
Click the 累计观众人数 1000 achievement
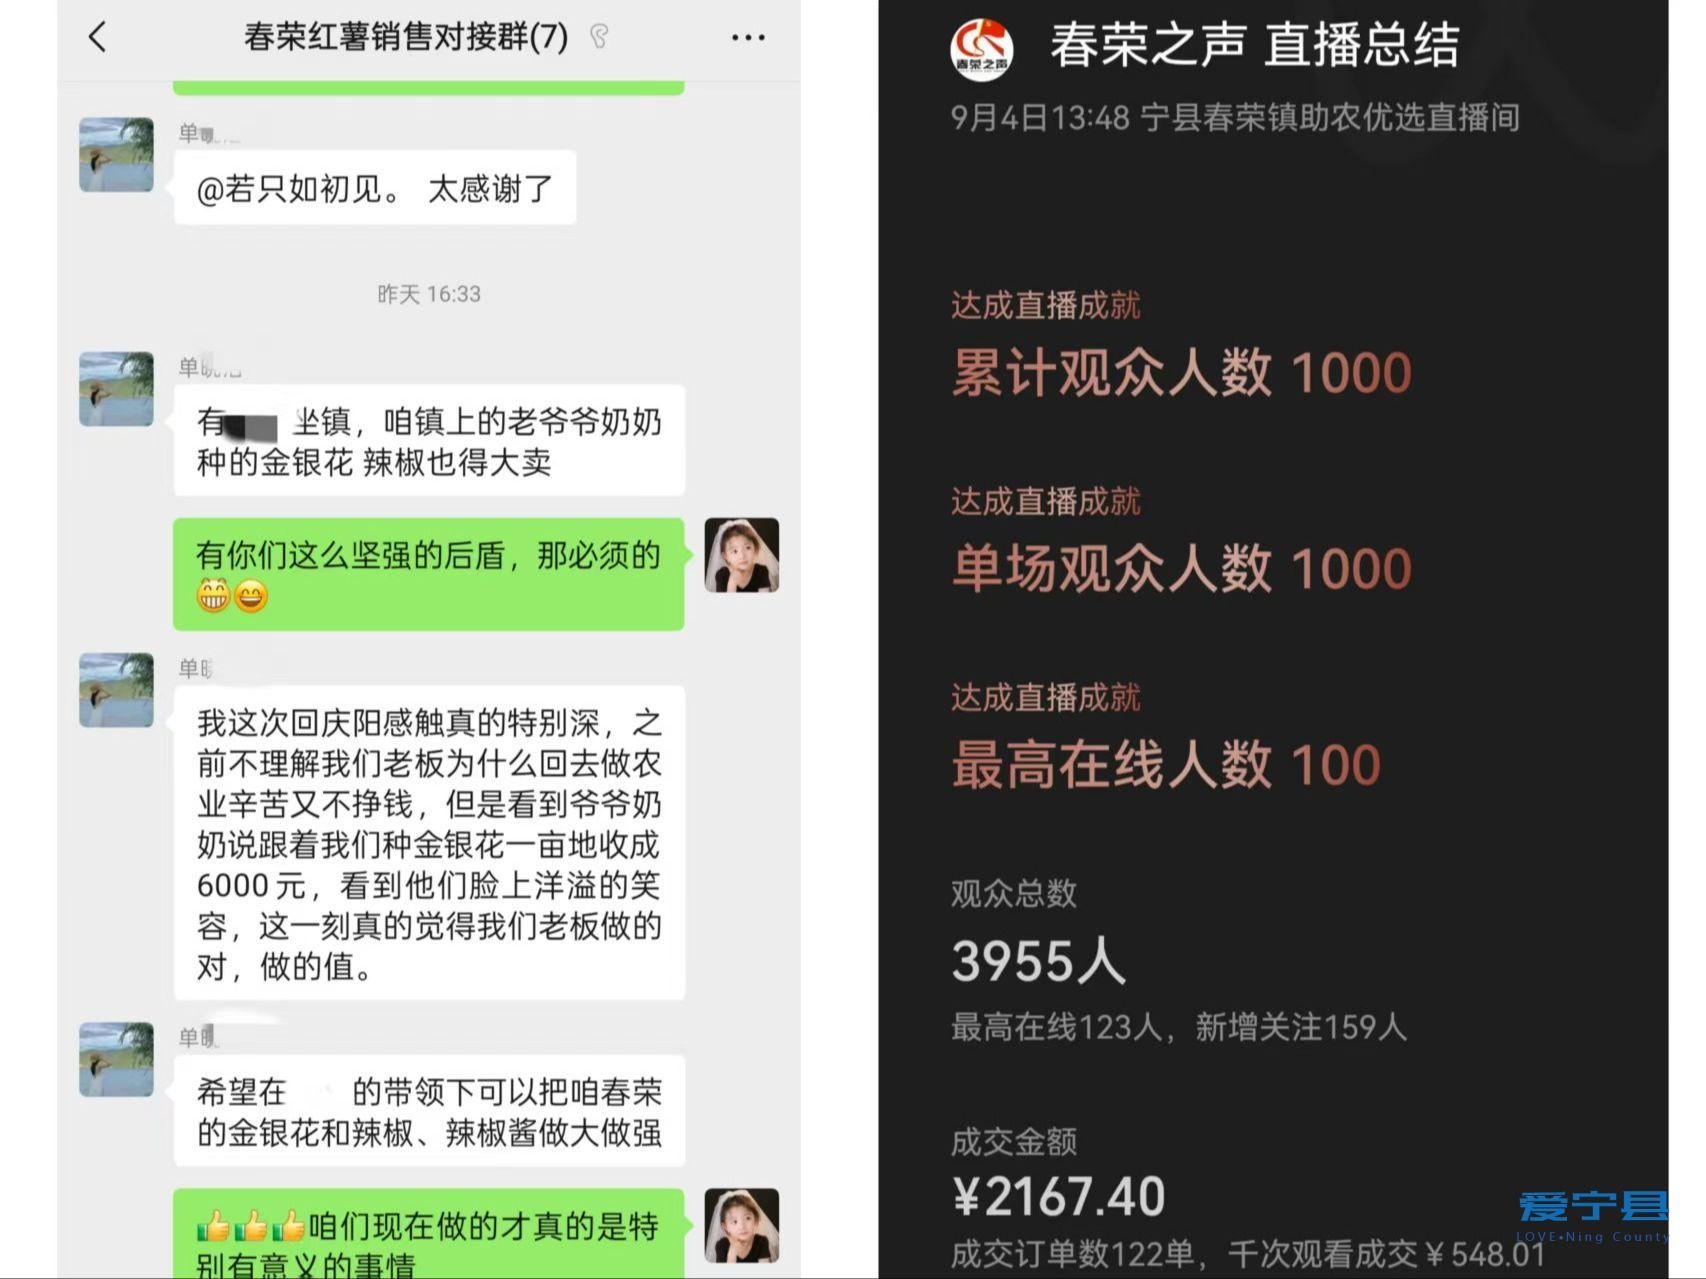1180,372
